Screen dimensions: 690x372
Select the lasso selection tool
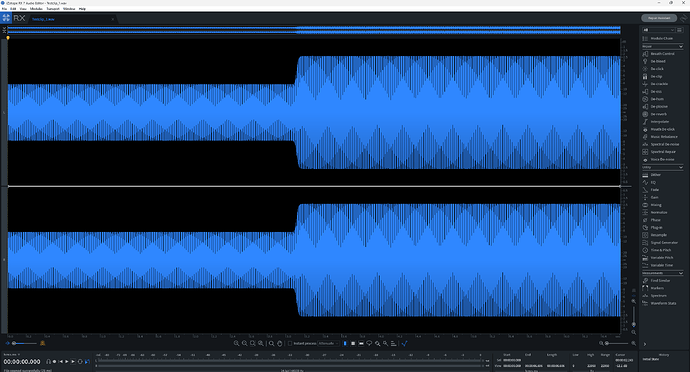click(369, 343)
